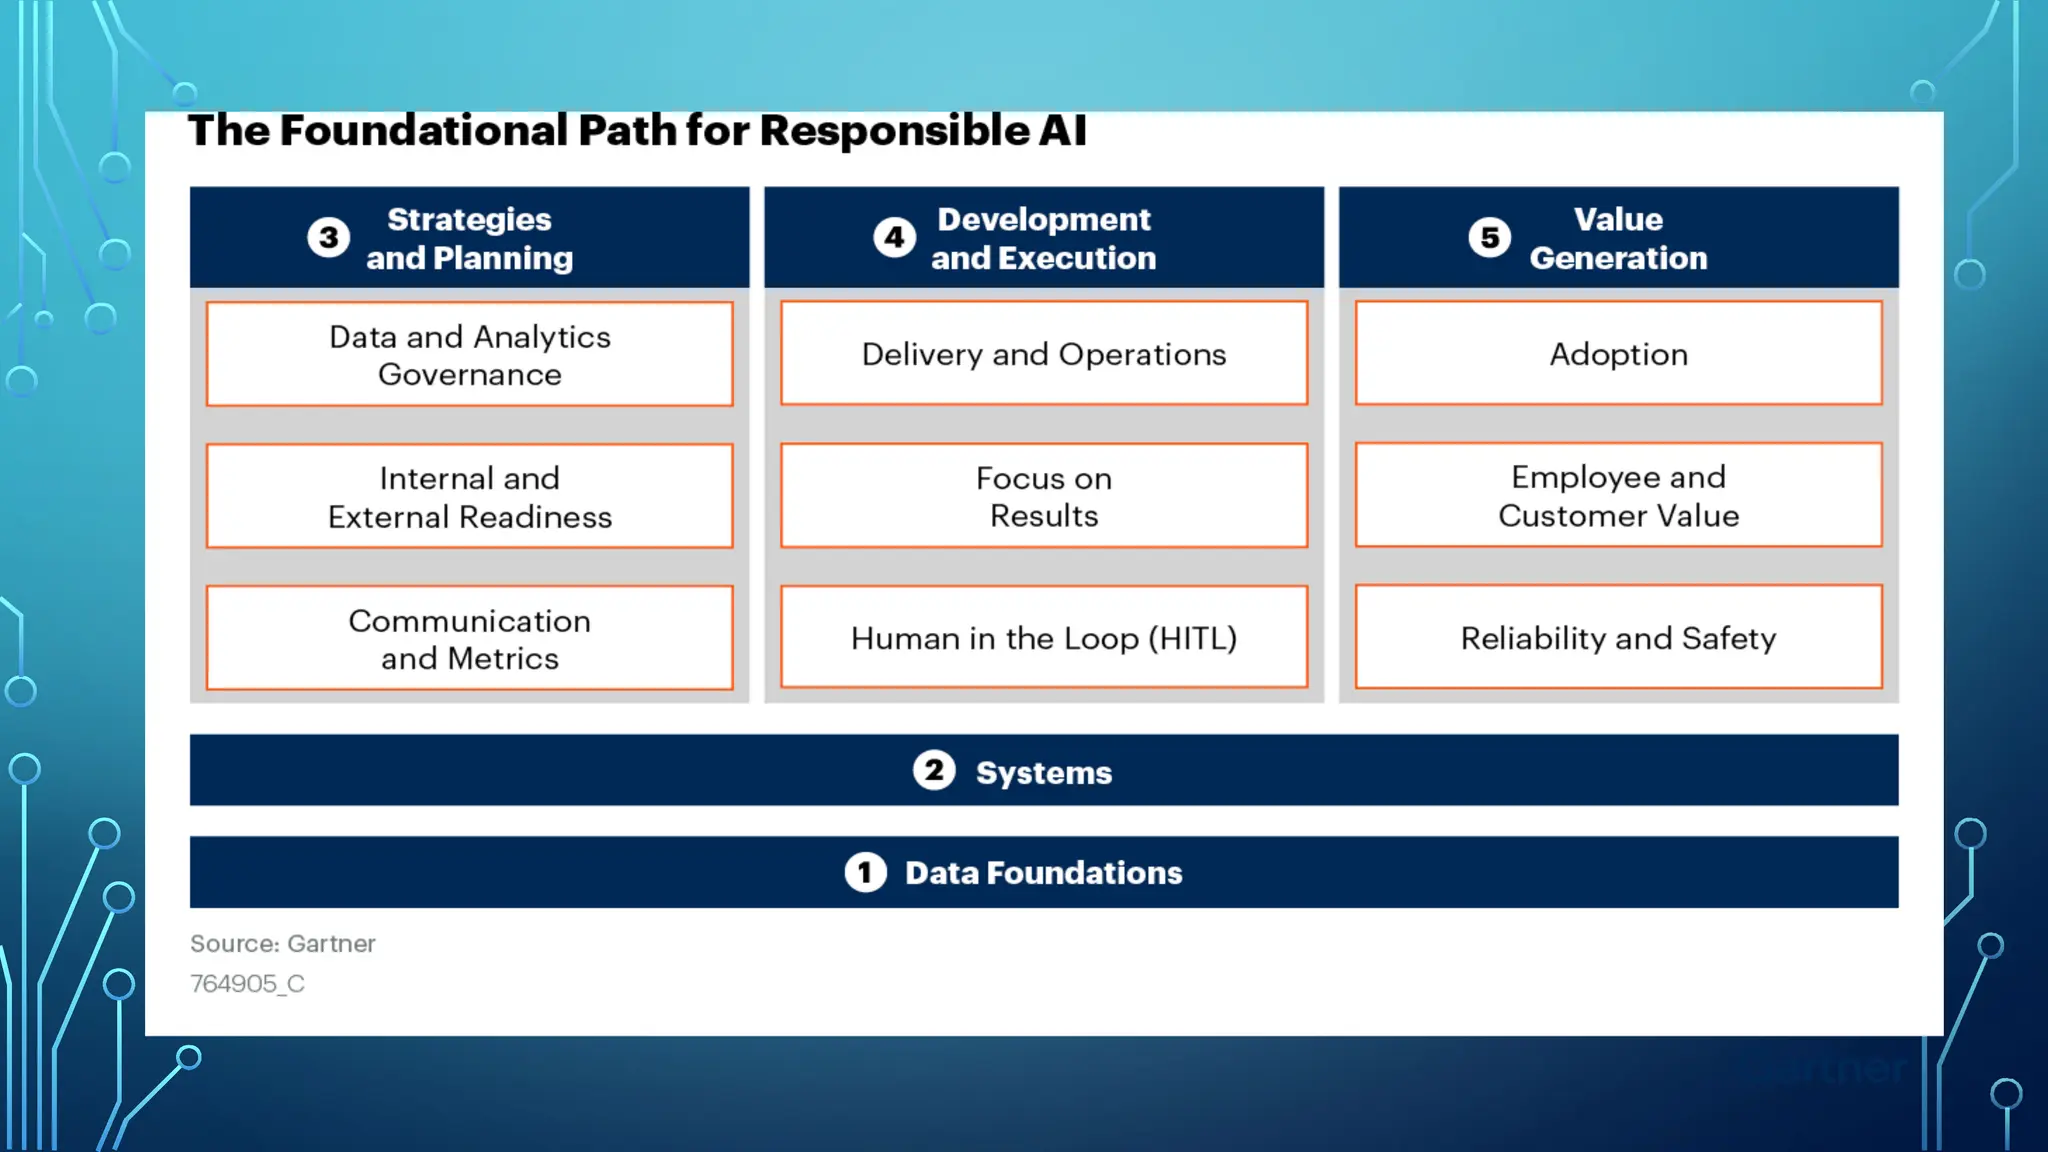This screenshot has height=1152, width=2048.
Task: Click the Source: Gartner text
Action: tap(283, 944)
